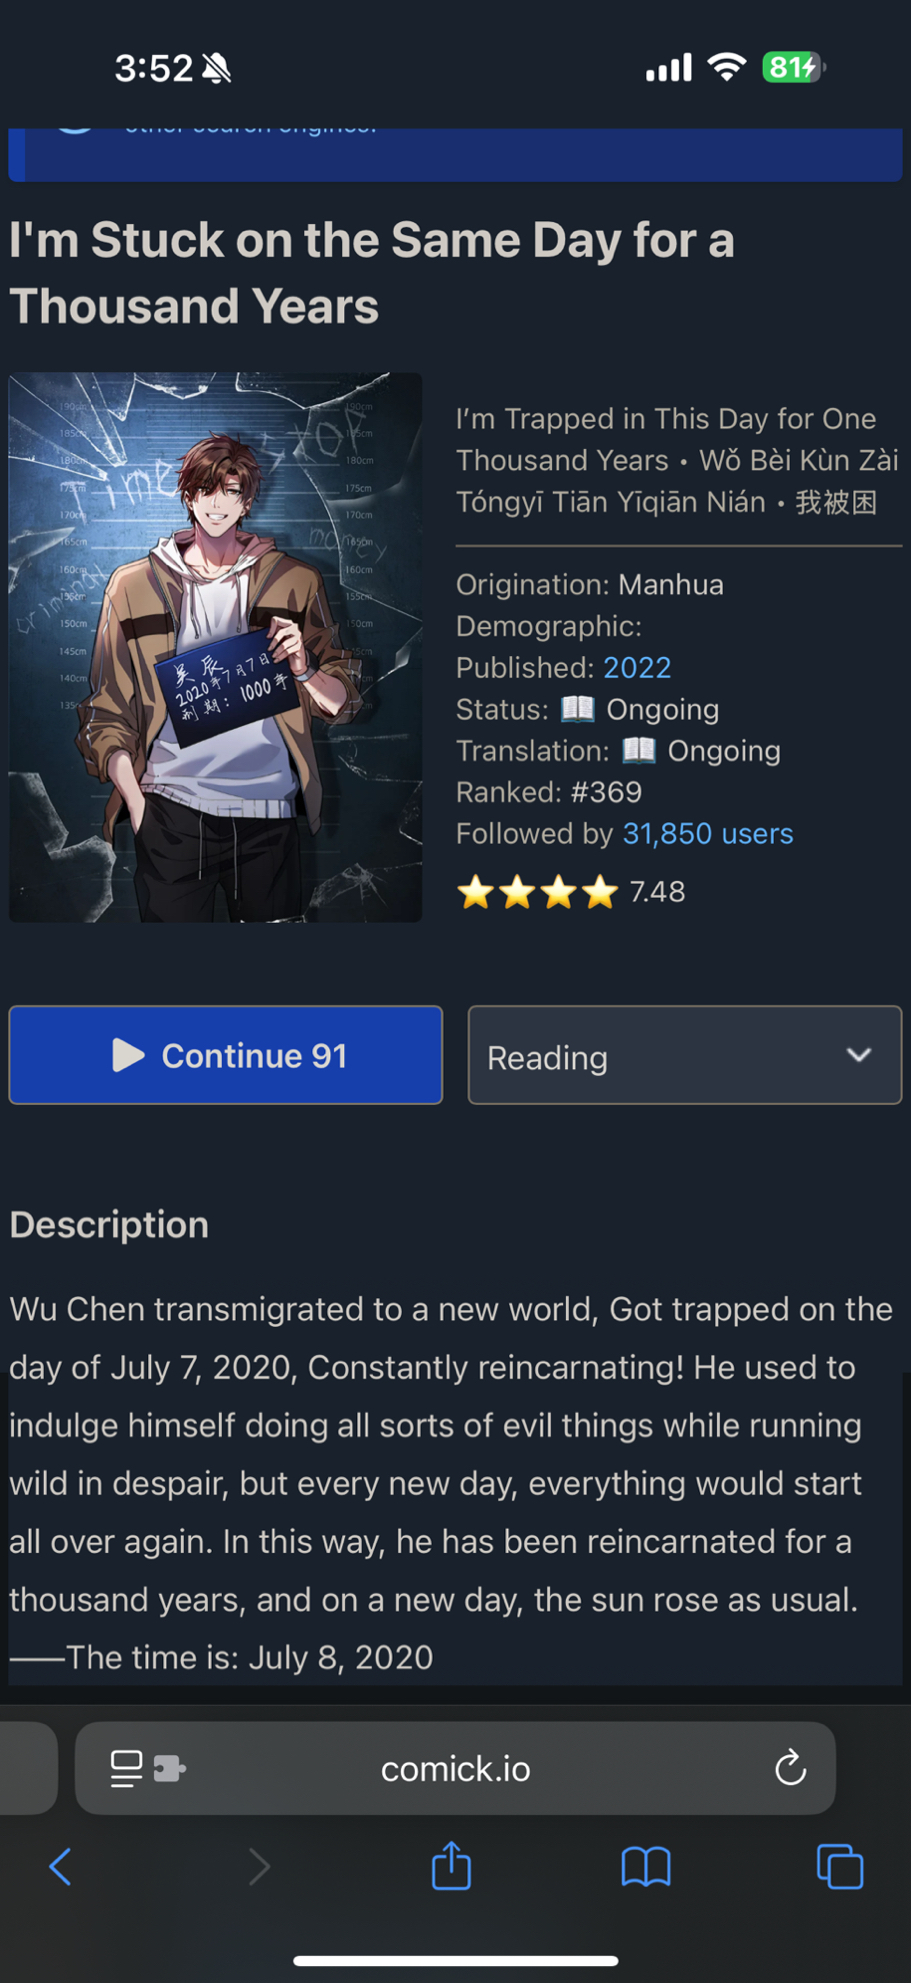Image resolution: width=911 pixels, height=1983 pixels.
Task: Open the page settings reader icon
Action: tap(126, 1768)
